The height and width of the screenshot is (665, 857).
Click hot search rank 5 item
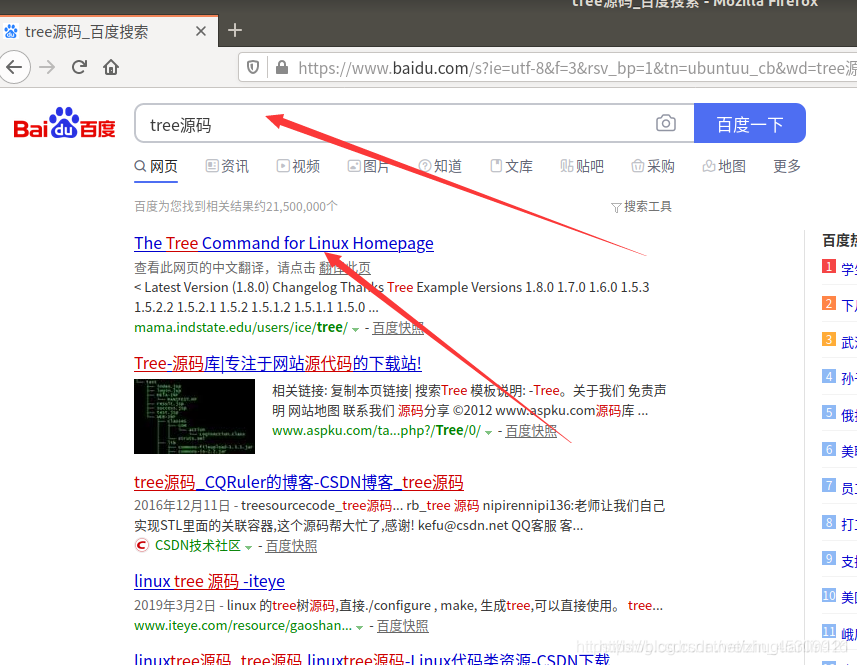tap(840, 414)
